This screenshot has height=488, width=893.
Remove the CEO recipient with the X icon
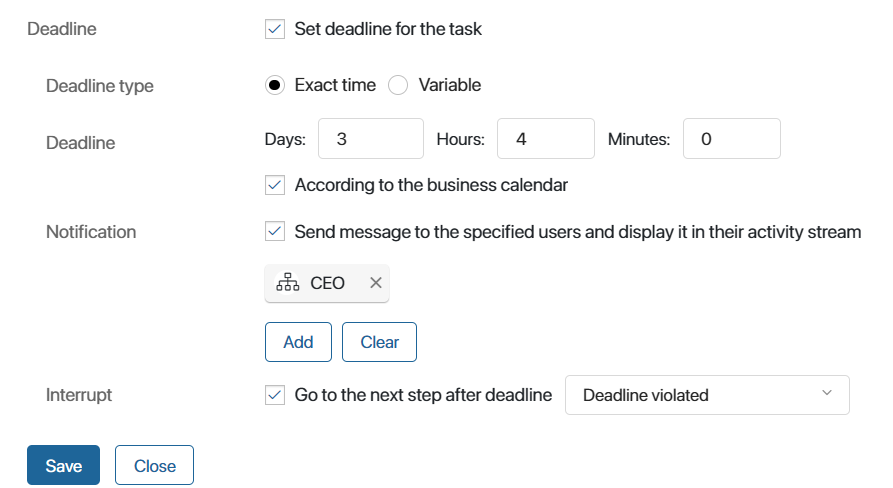click(x=375, y=282)
